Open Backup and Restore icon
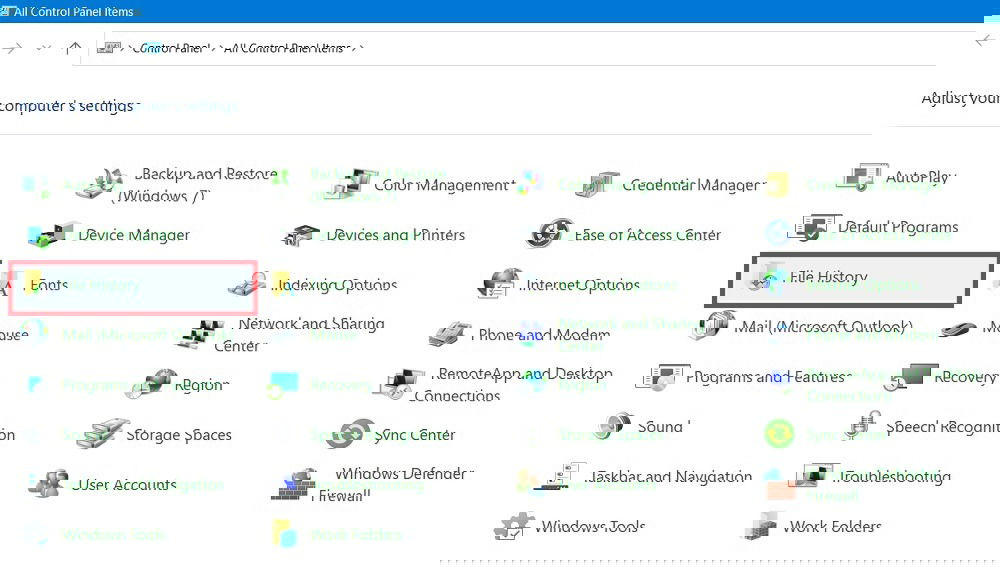1000x567 pixels. coord(102,184)
